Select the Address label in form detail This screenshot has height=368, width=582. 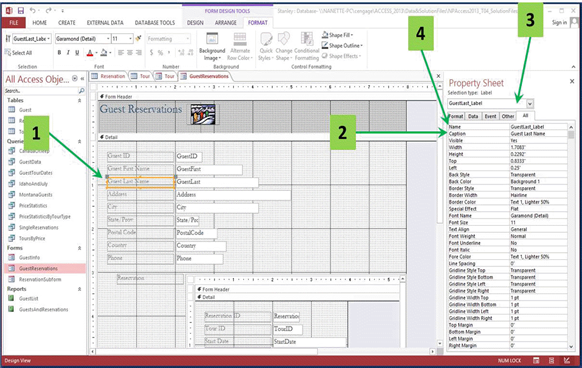[x=140, y=194]
